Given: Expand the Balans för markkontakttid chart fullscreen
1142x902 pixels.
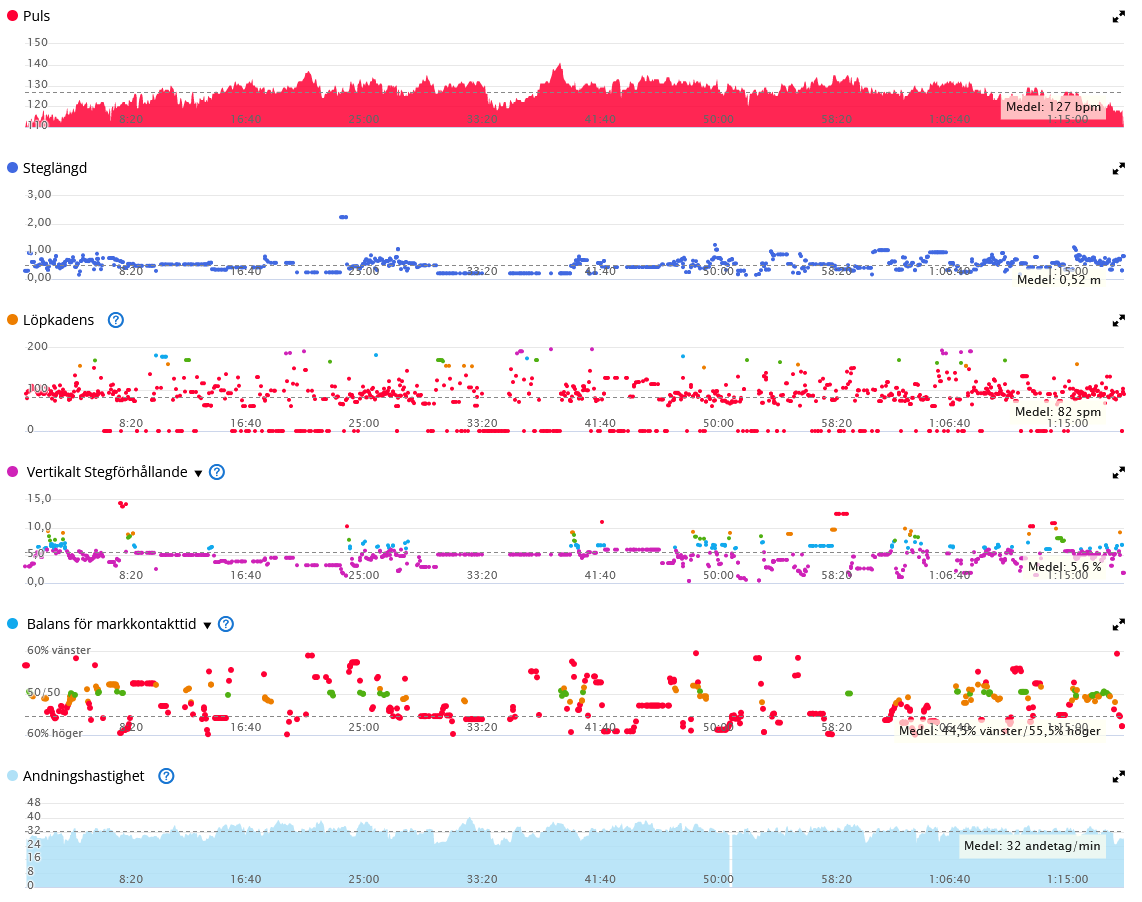Looking at the screenshot, I should point(1119,624).
